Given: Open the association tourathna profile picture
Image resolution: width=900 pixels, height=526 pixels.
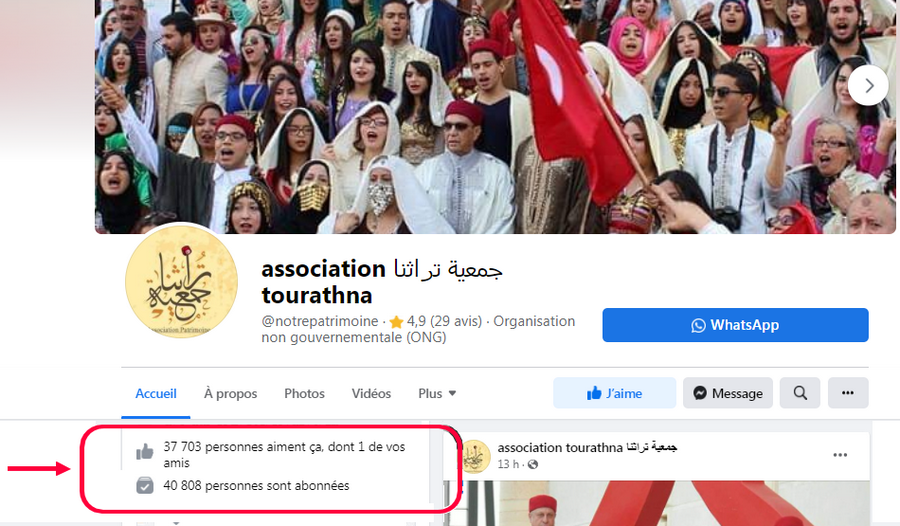Looking at the screenshot, I should pos(181,281).
